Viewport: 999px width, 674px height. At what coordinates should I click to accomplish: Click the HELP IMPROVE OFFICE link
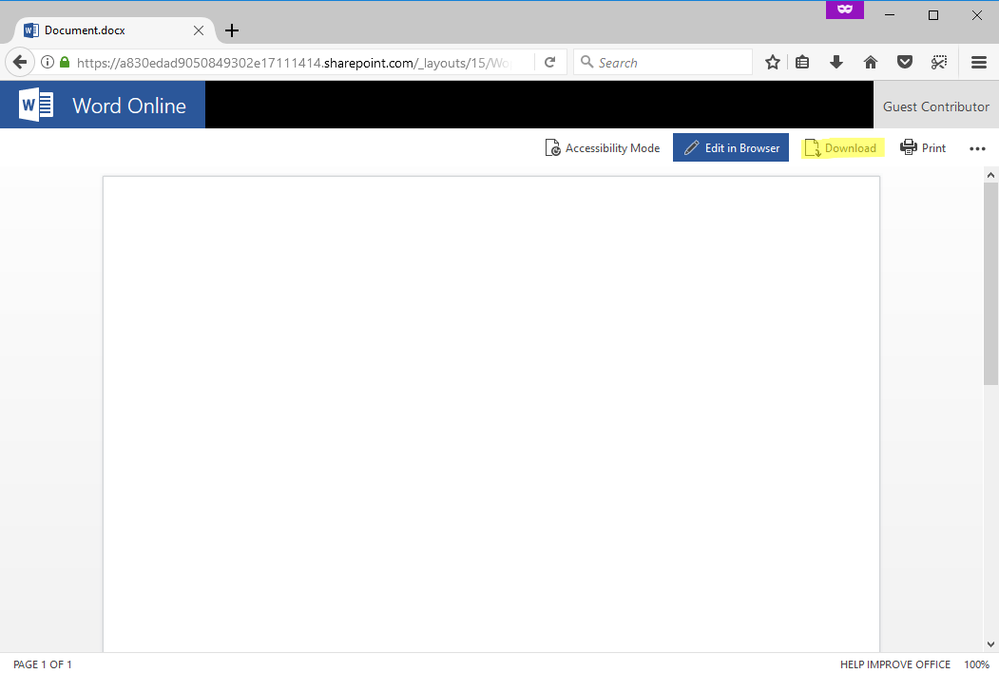pyautogui.click(x=895, y=664)
